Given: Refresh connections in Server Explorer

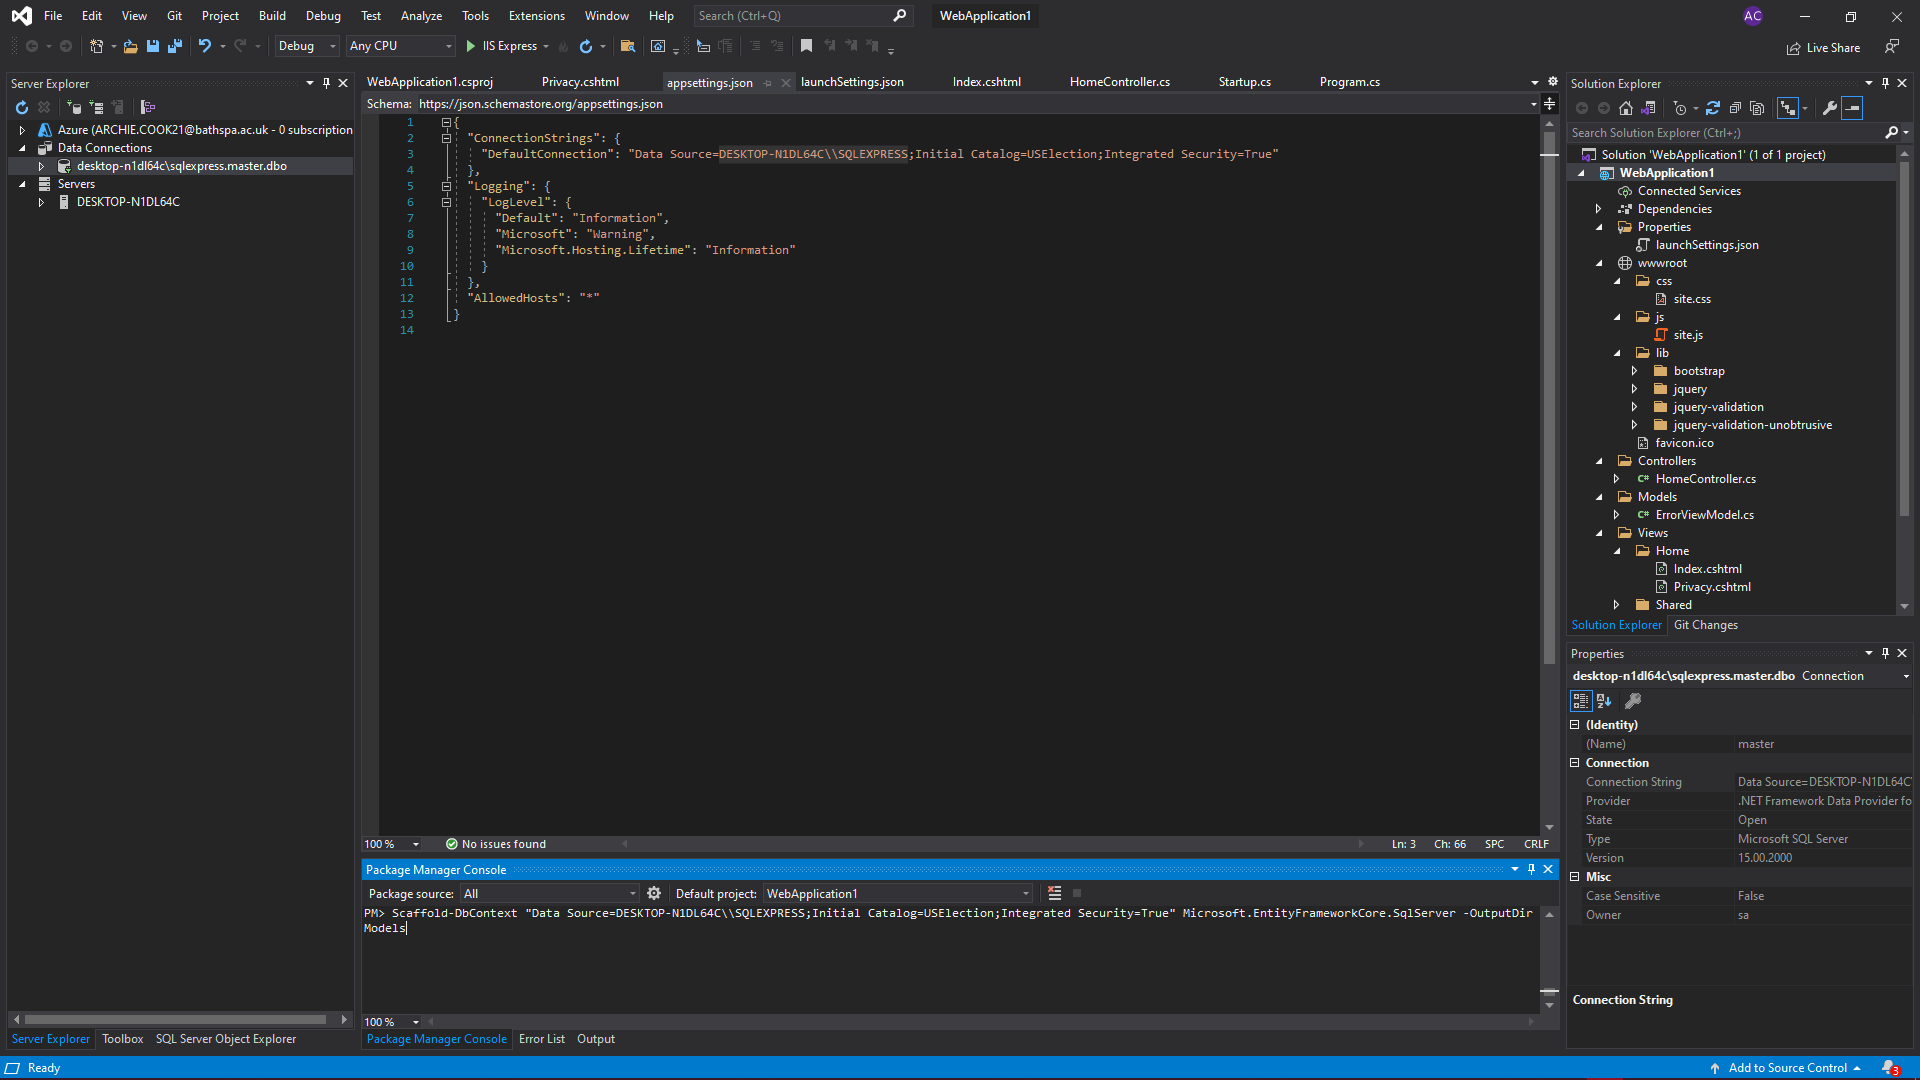Looking at the screenshot, I should (x=22, y=107).
